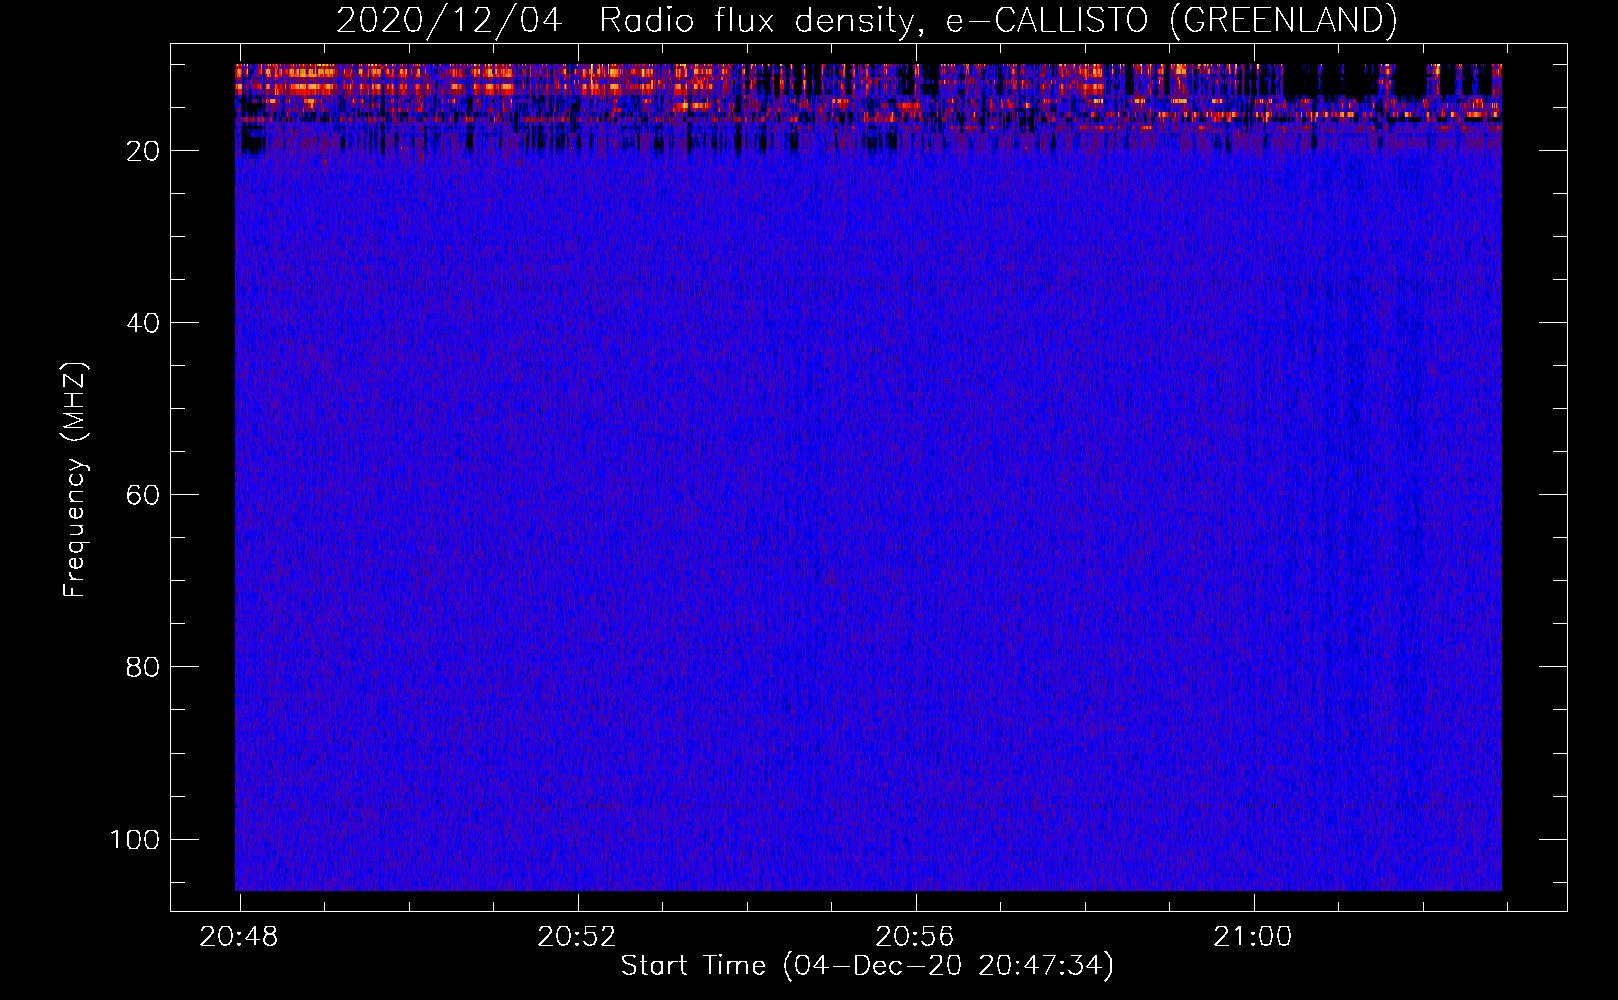Screen dimensions: 1618x1000
Task: Click the '20:56' time tick label
Action: [915, 937]
